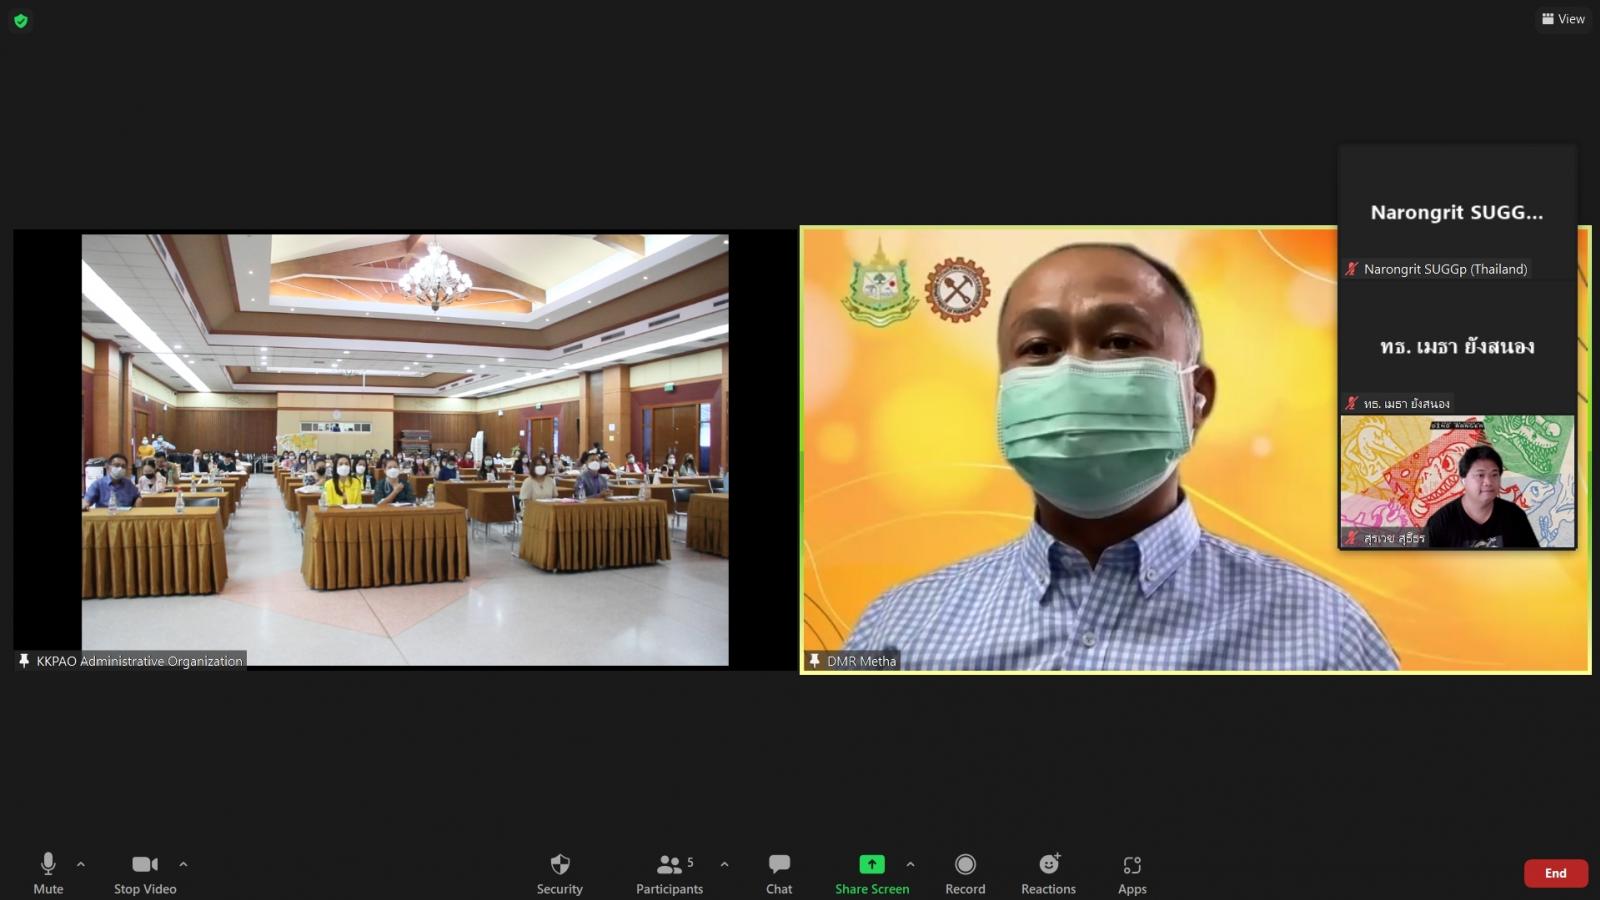Stop the camera video
The height and width of the screenshot is (900, 1600).
click(145, 872)
